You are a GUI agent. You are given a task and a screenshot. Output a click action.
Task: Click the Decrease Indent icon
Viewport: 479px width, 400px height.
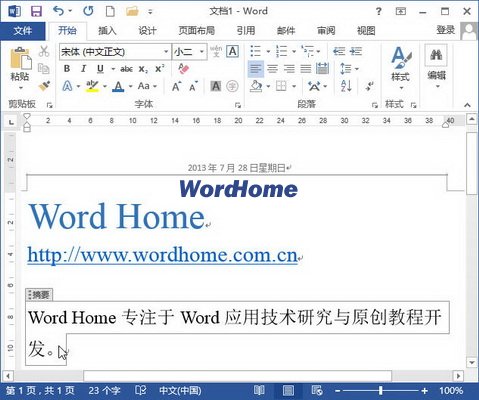pyautogui.click(x=339, y=51)
